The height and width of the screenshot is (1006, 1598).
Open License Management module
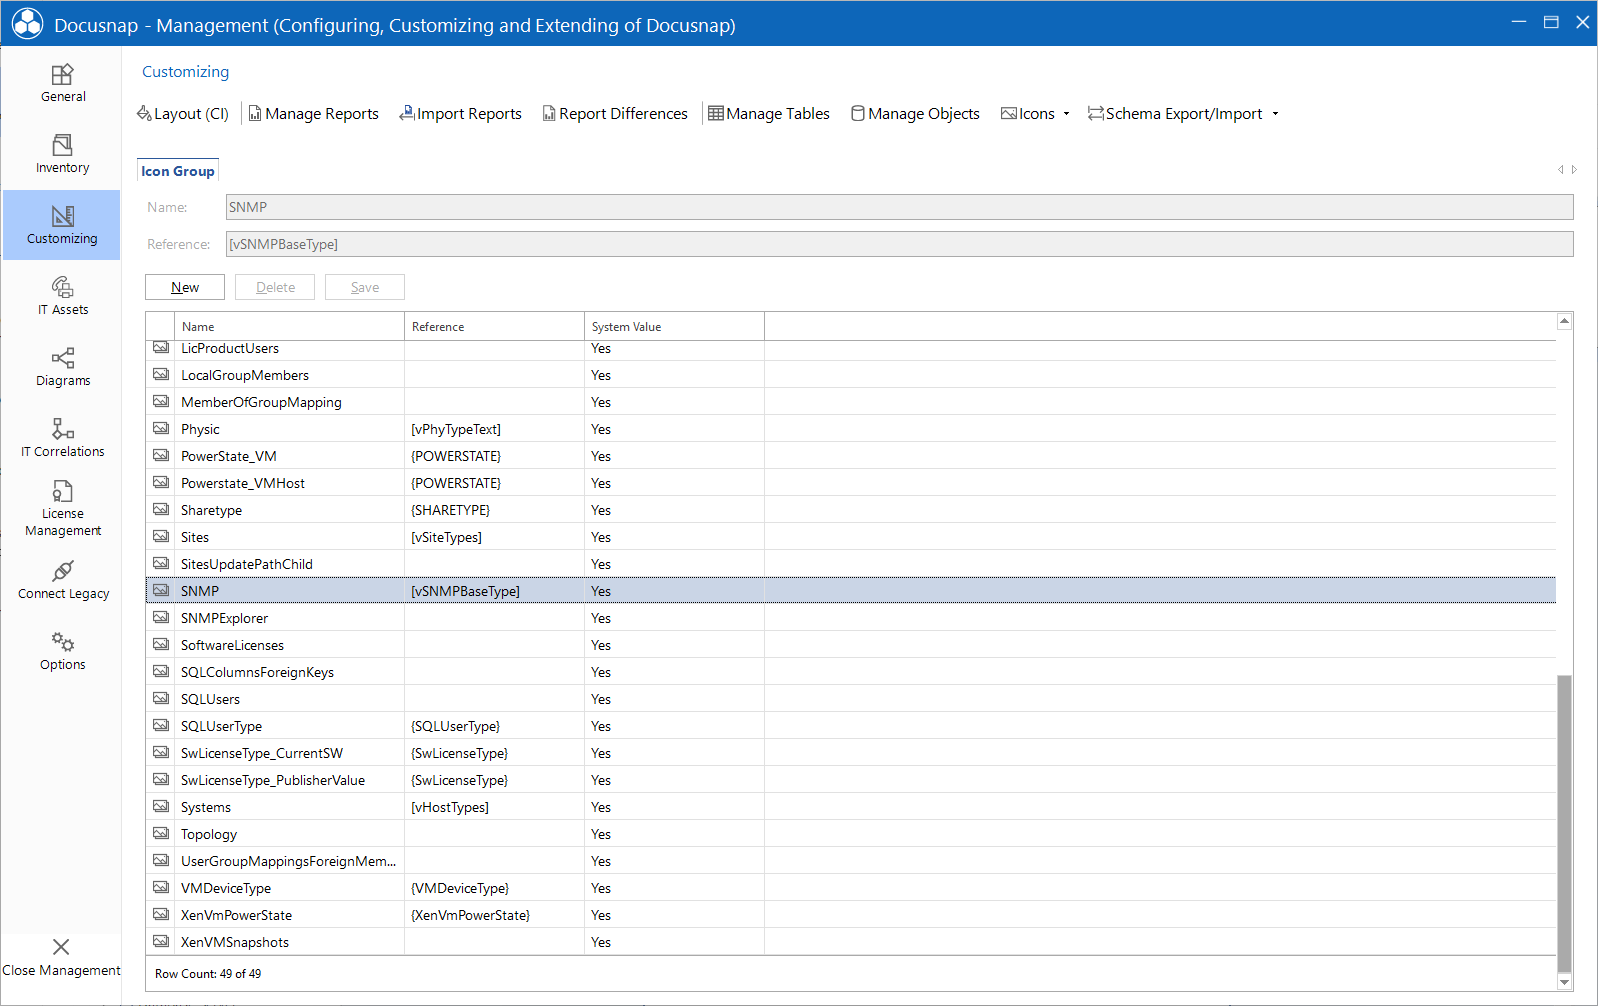click(x=62, y=509)
